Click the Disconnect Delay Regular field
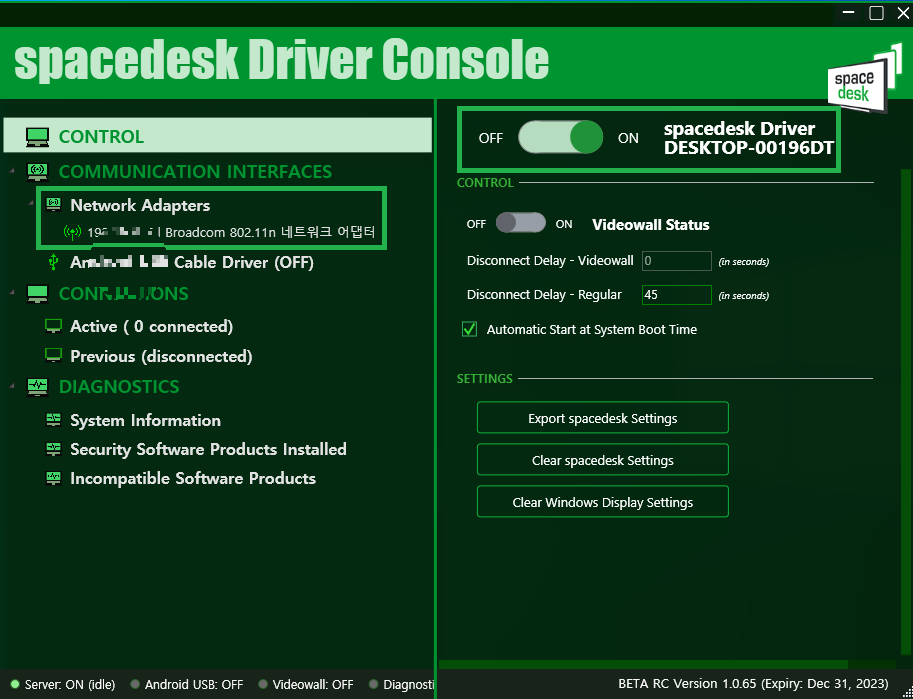The height and width of the screenshot is (699, 913). (677, 295)
